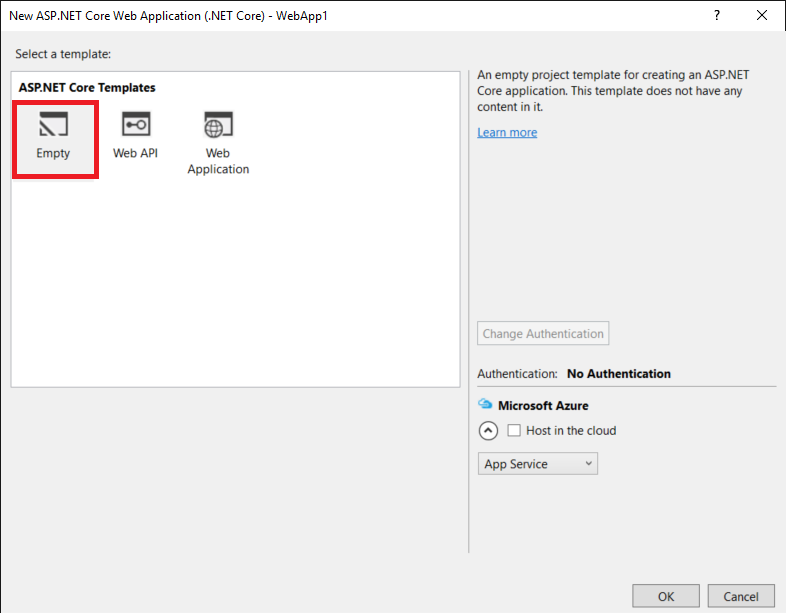Follow the Learn more link
The image size is (786, 613).
pos(507,133)
